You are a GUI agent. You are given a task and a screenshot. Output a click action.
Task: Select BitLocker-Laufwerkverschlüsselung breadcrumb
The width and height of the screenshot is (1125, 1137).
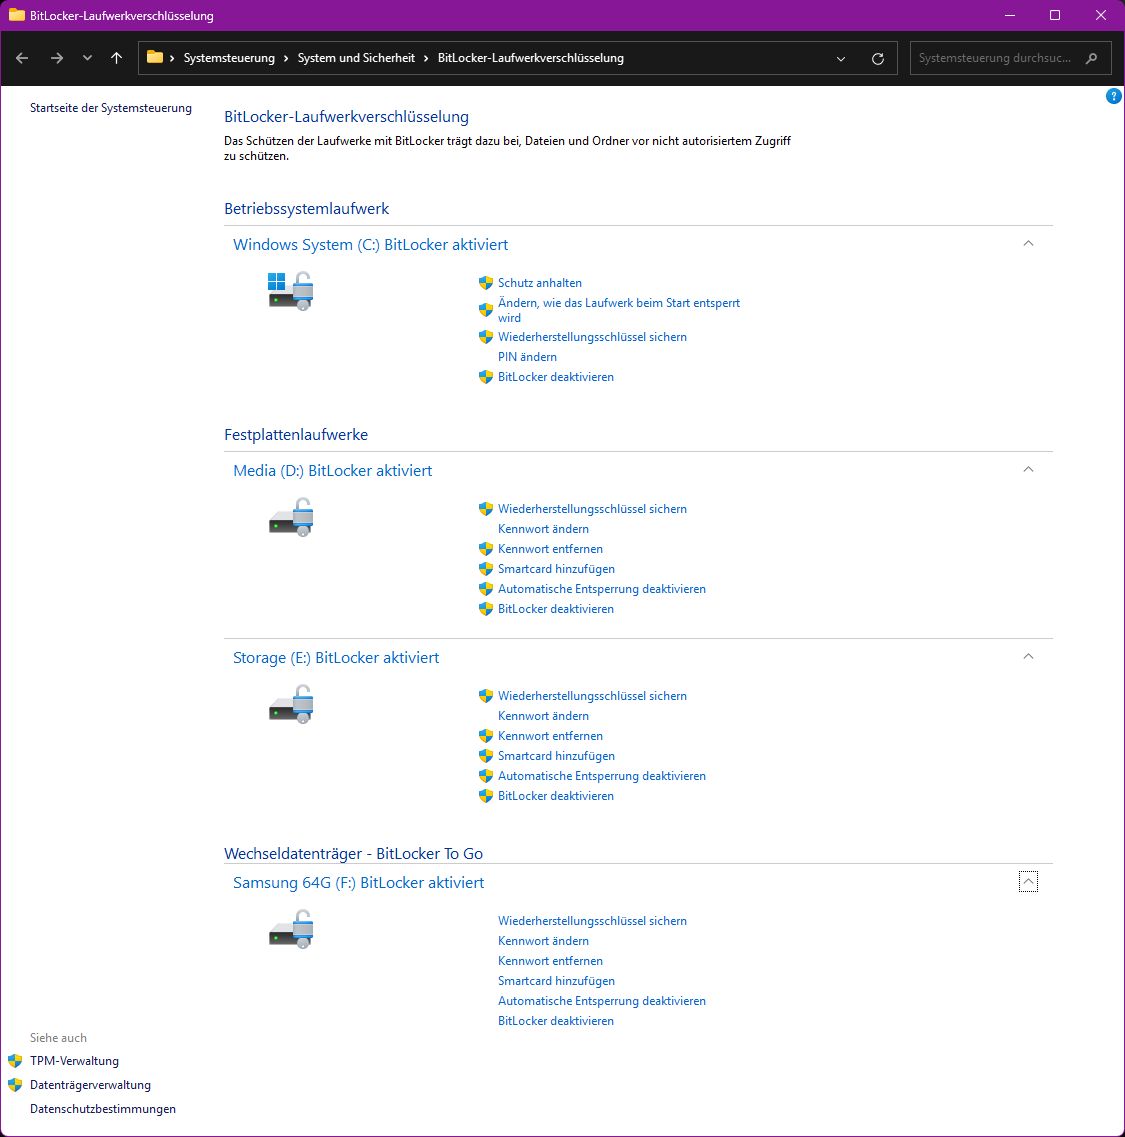click(x=530, y=58)
